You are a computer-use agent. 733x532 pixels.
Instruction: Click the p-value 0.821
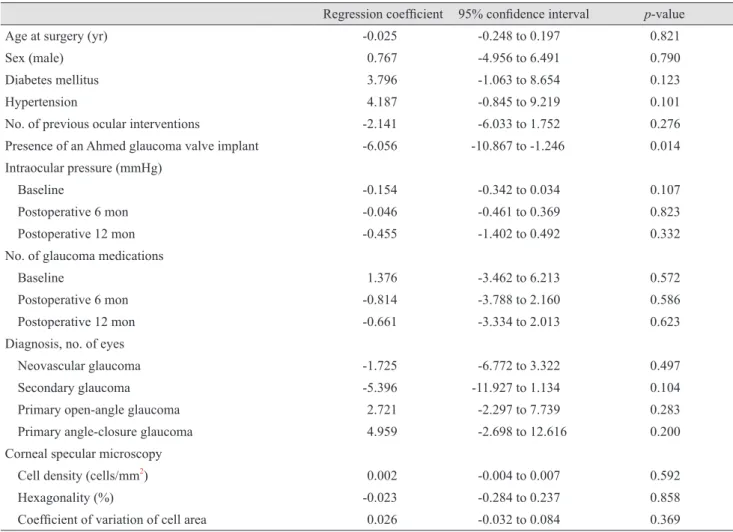665,36
